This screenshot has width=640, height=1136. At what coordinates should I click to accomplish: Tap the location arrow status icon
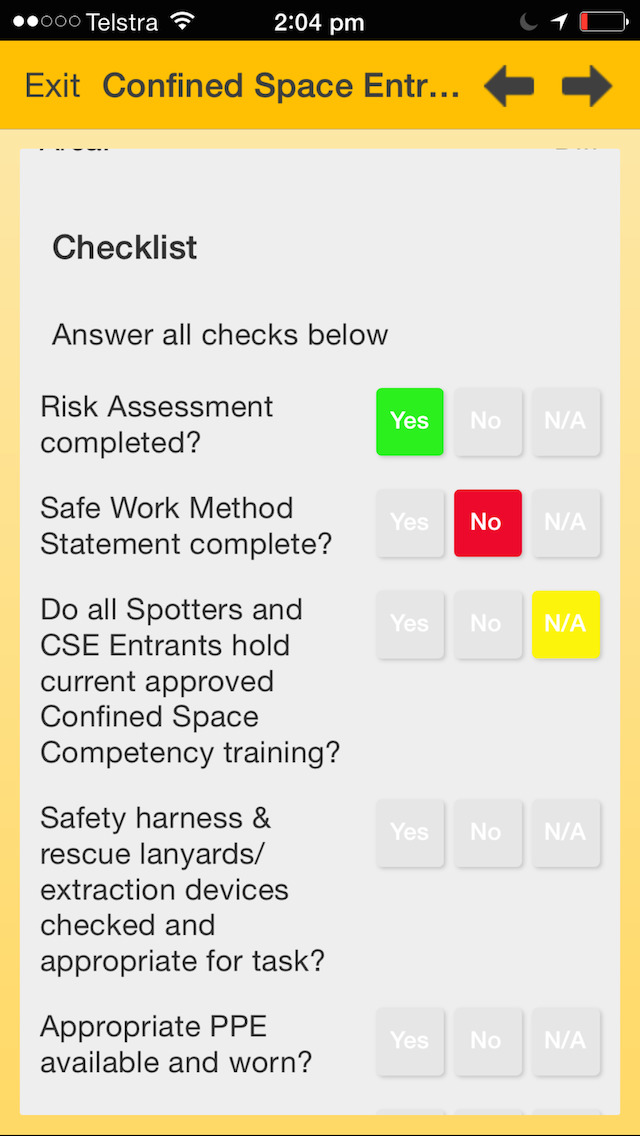(x=560, y=21)
